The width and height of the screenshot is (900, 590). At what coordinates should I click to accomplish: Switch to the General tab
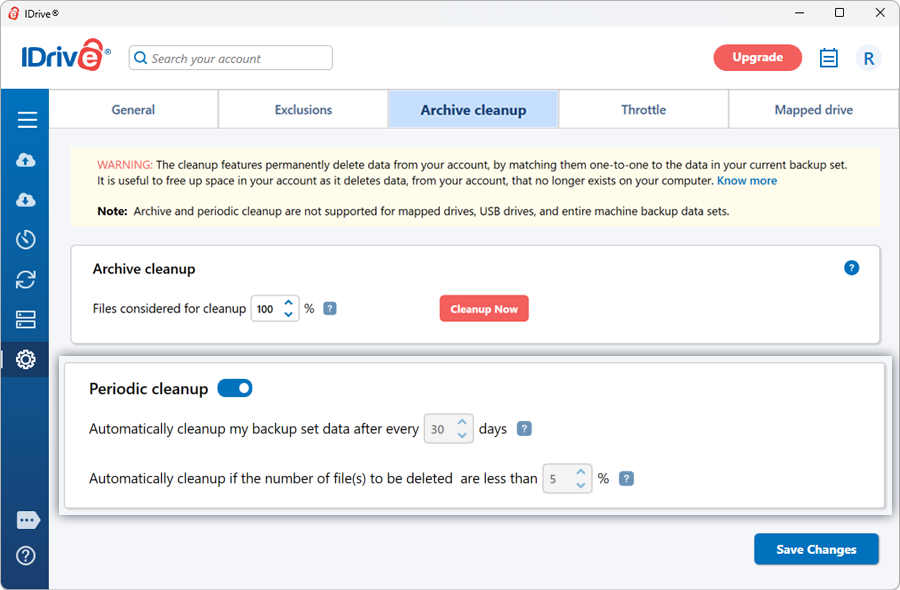tap(133, 110)
